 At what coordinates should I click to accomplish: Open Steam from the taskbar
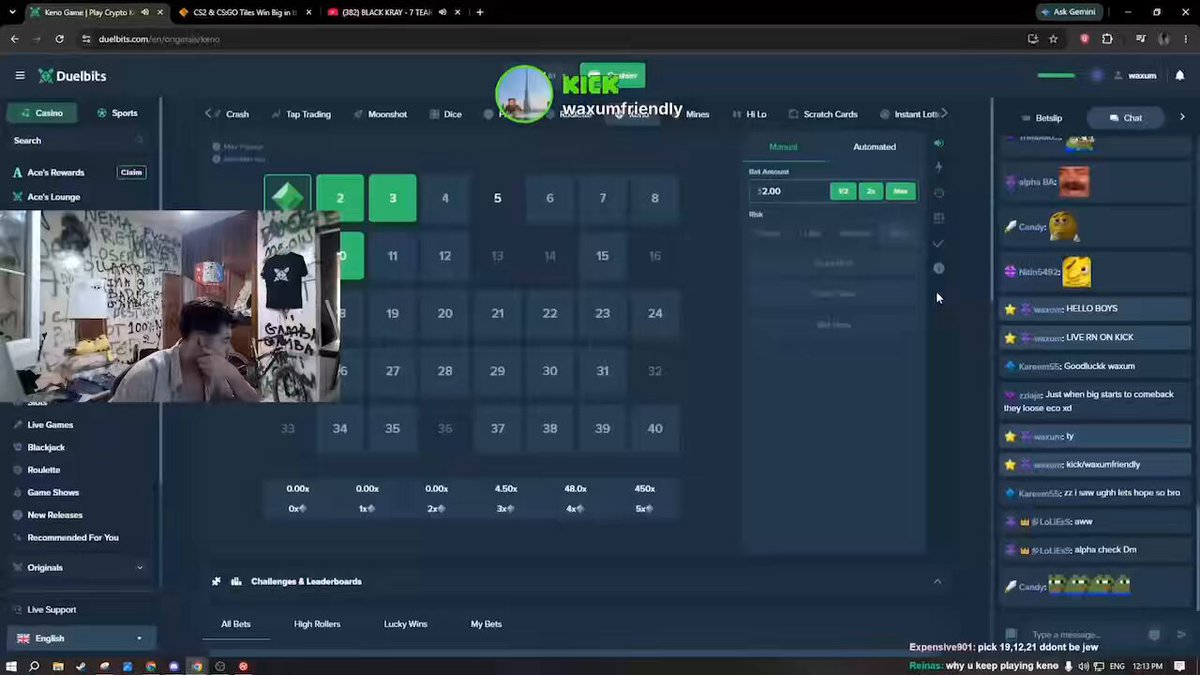click(x=81, y=666)
